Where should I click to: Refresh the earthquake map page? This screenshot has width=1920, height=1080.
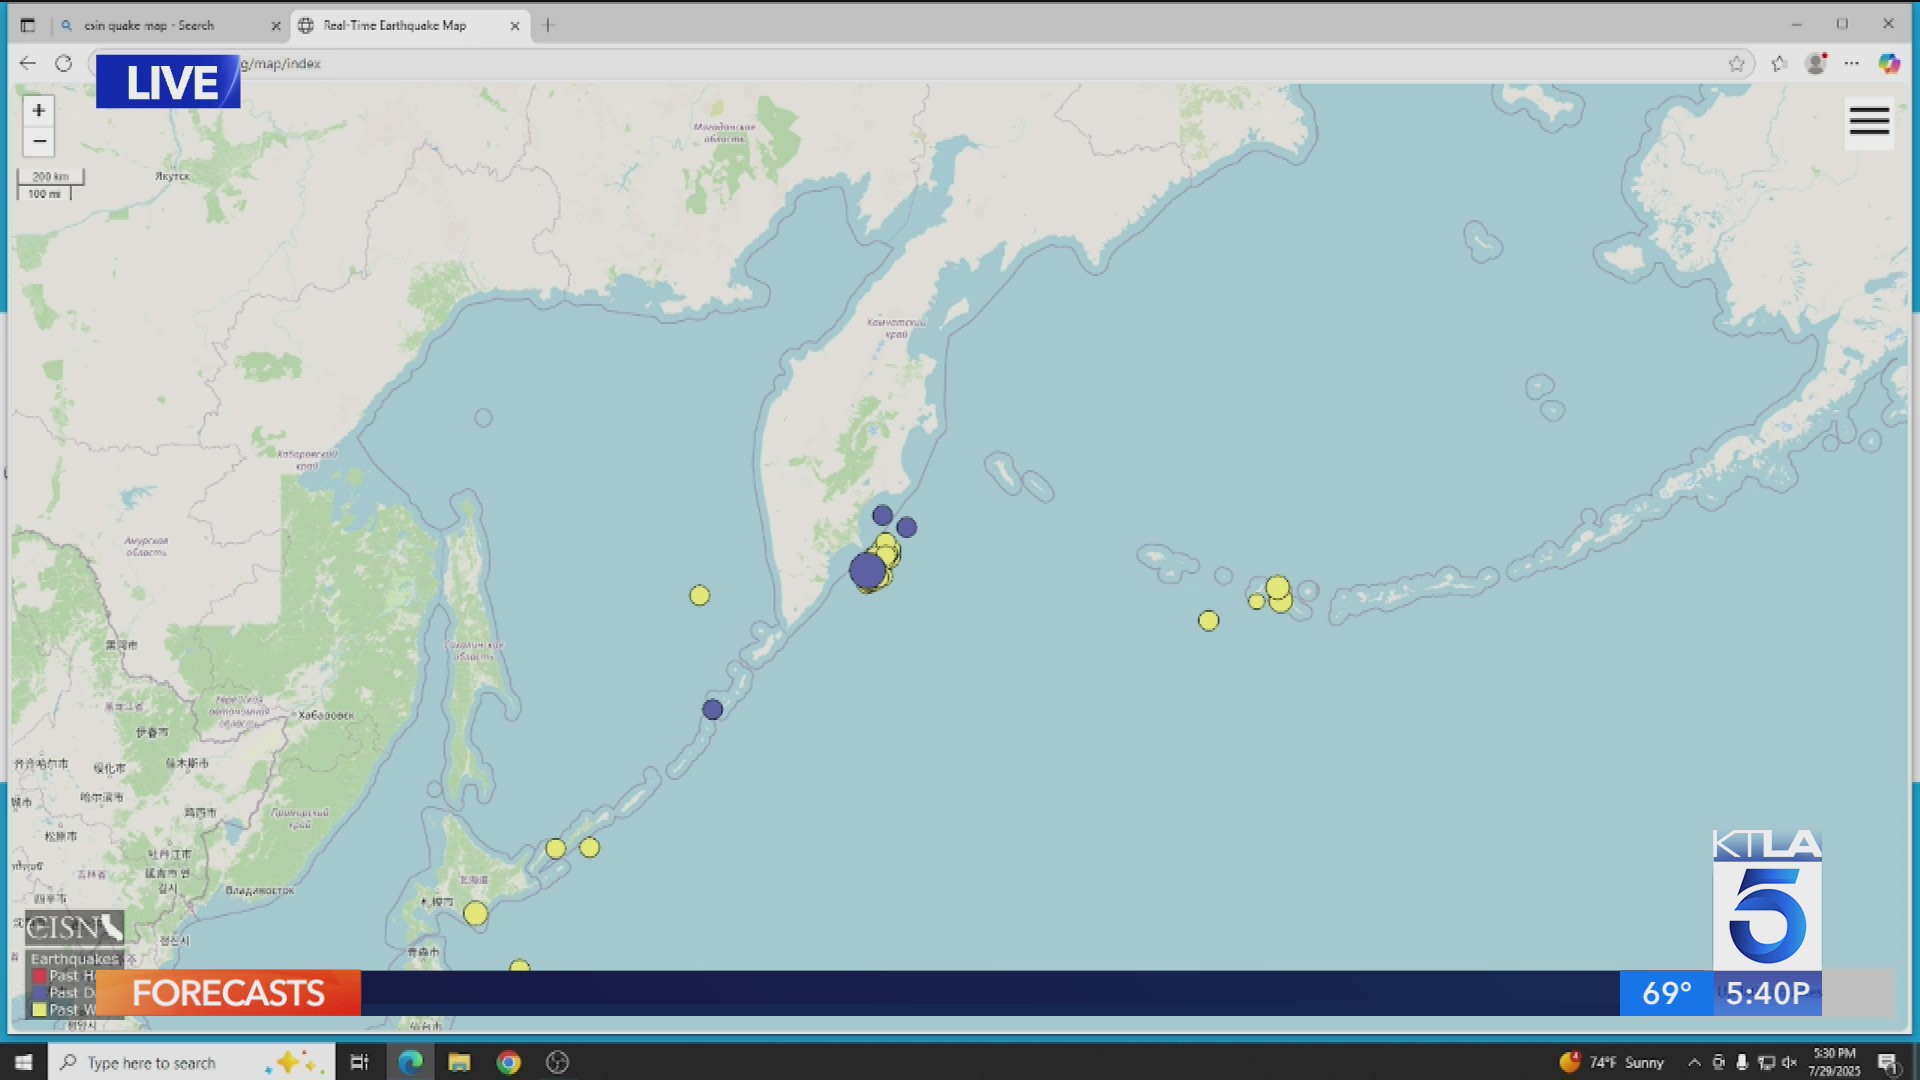[x=63, y=63]
